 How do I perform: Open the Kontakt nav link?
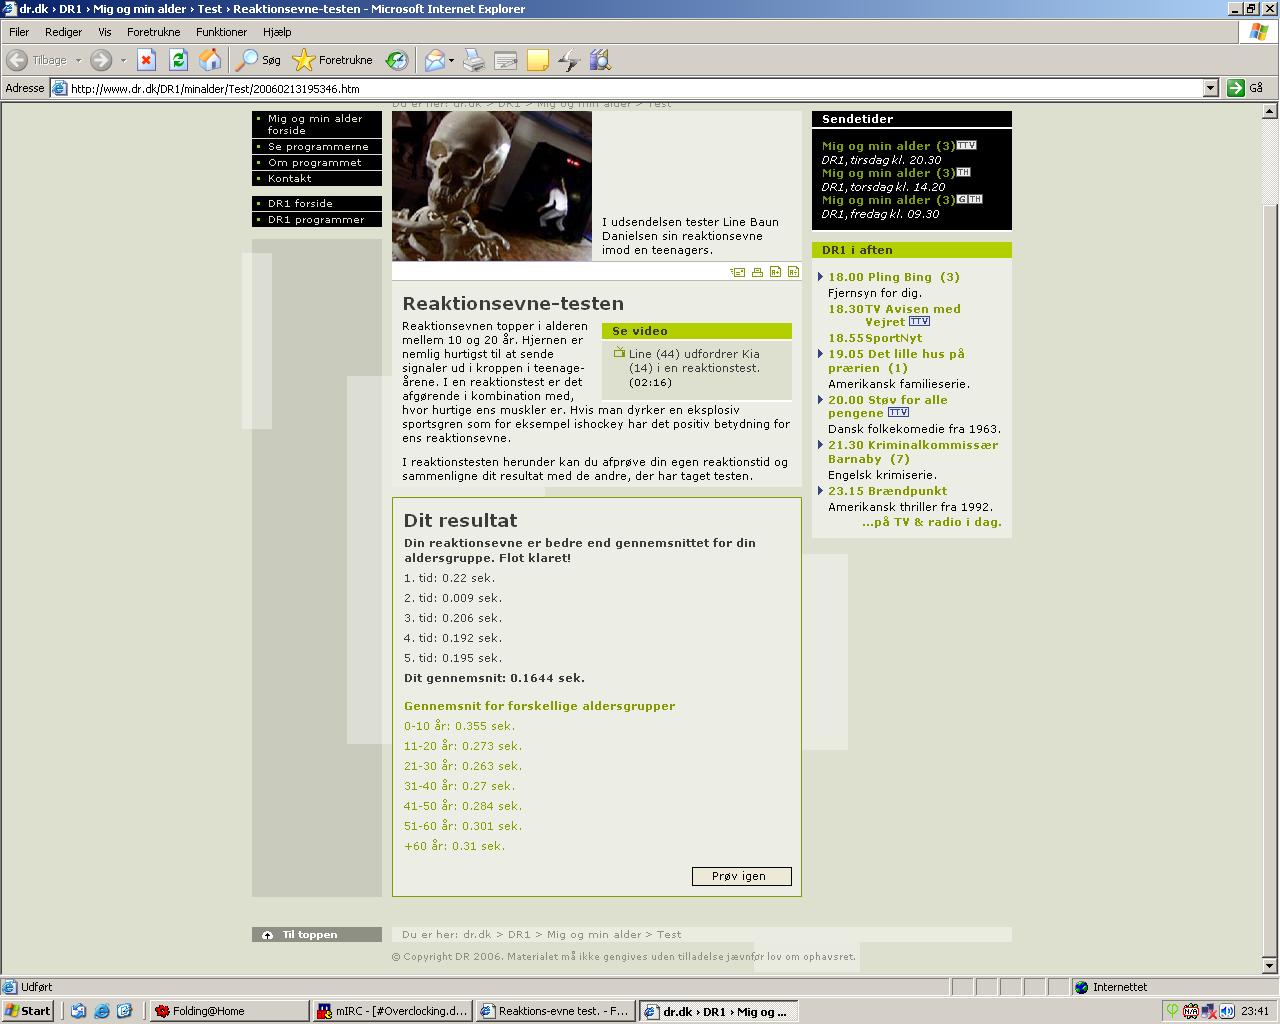click(317, 178)
